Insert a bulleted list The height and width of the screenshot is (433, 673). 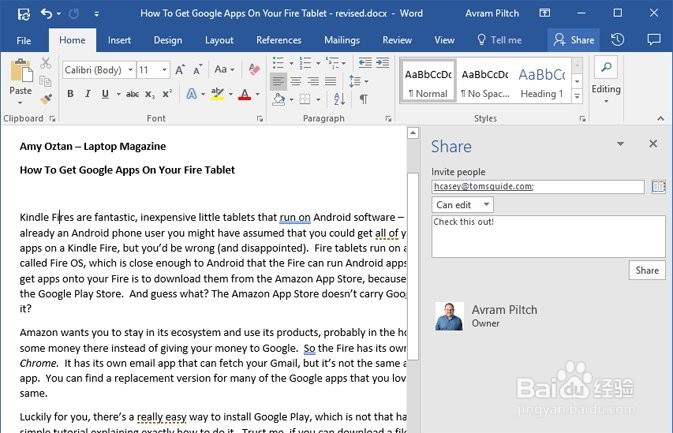[278, 63]
